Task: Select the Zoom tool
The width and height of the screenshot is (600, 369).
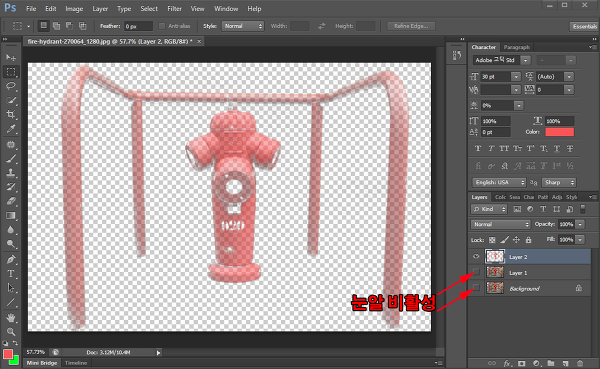Action: (x=10, y=331)
